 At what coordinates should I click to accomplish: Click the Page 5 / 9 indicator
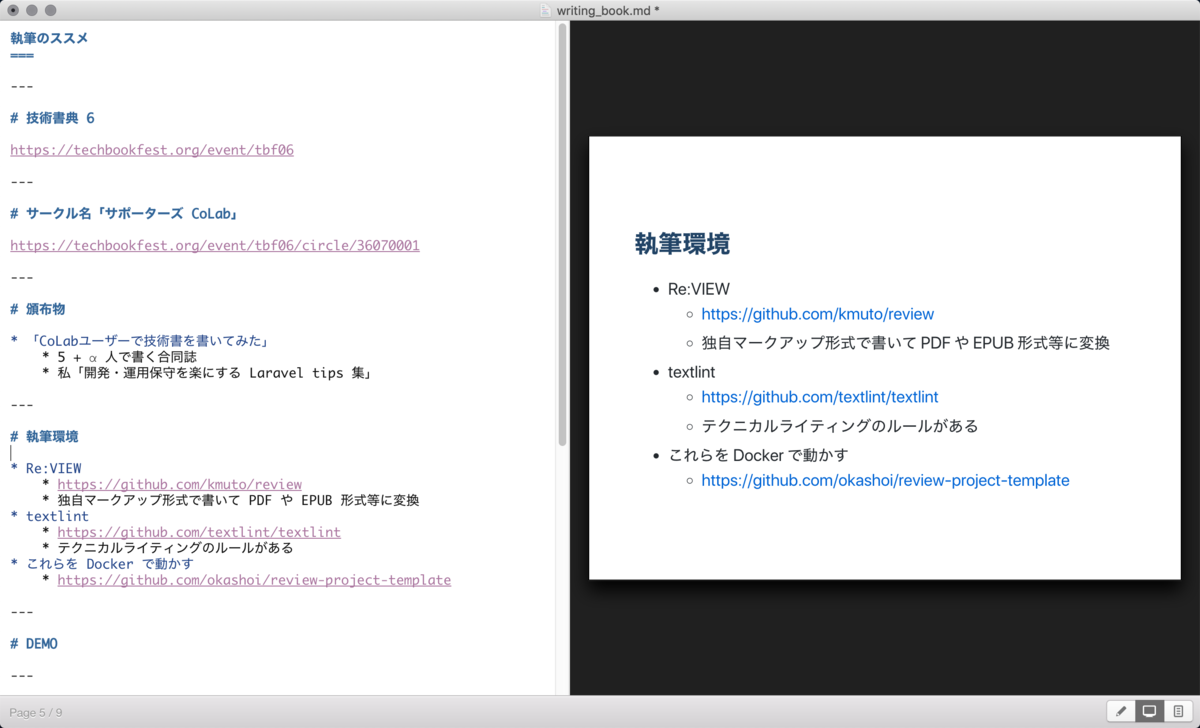click(x=35, y=712)
